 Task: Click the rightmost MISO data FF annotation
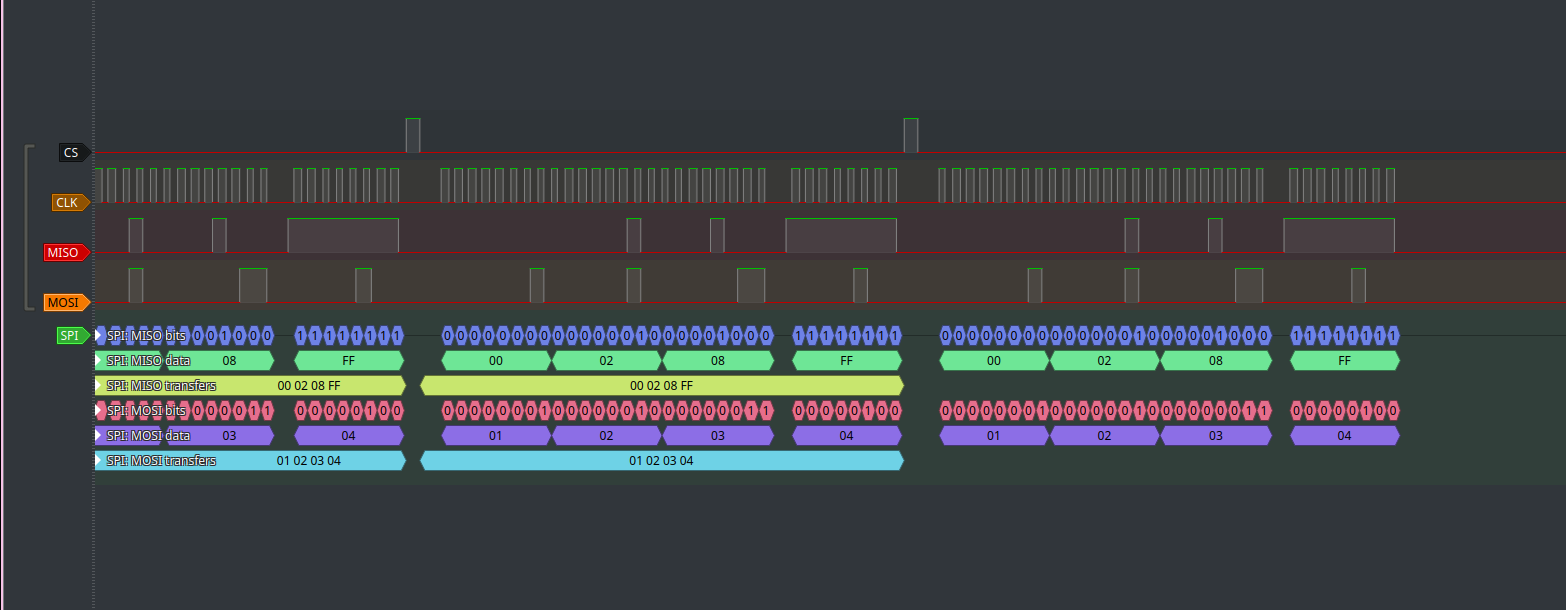click(1344, 360)
